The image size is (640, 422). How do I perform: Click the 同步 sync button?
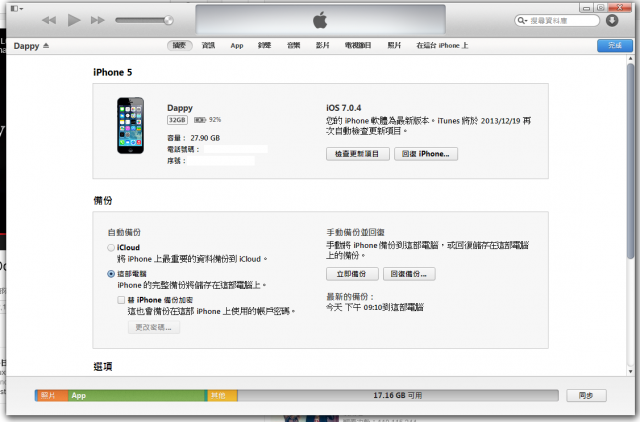[586, 395]
